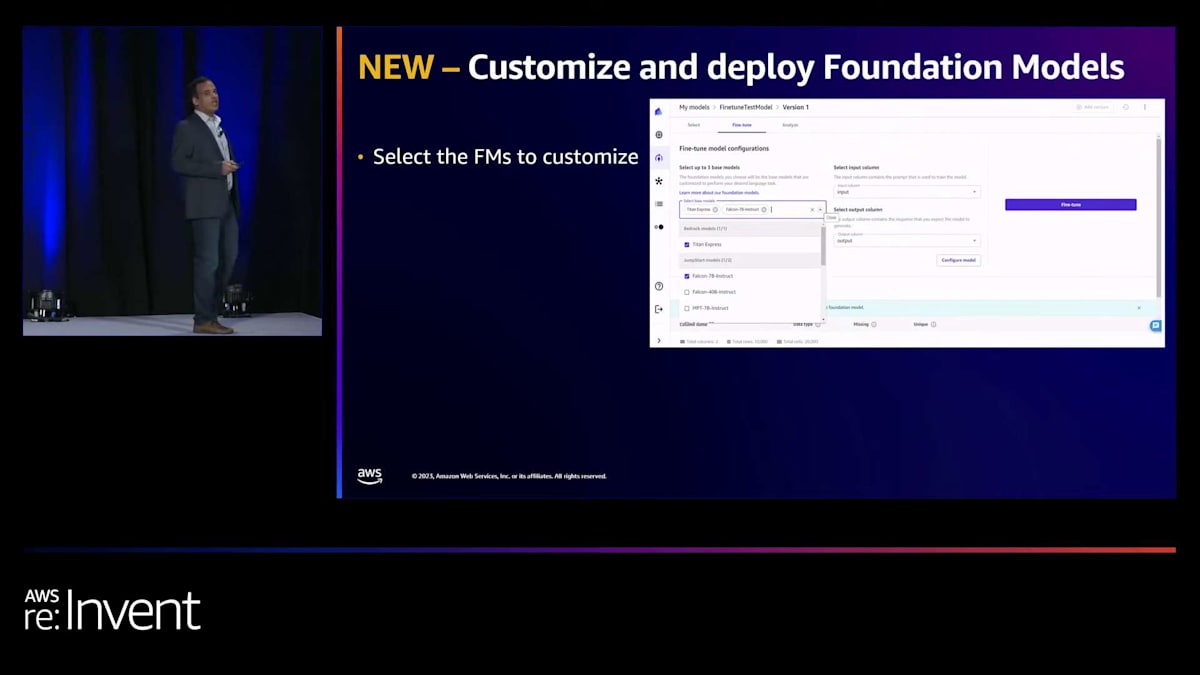Click the Add version button

click(1092, 107)
